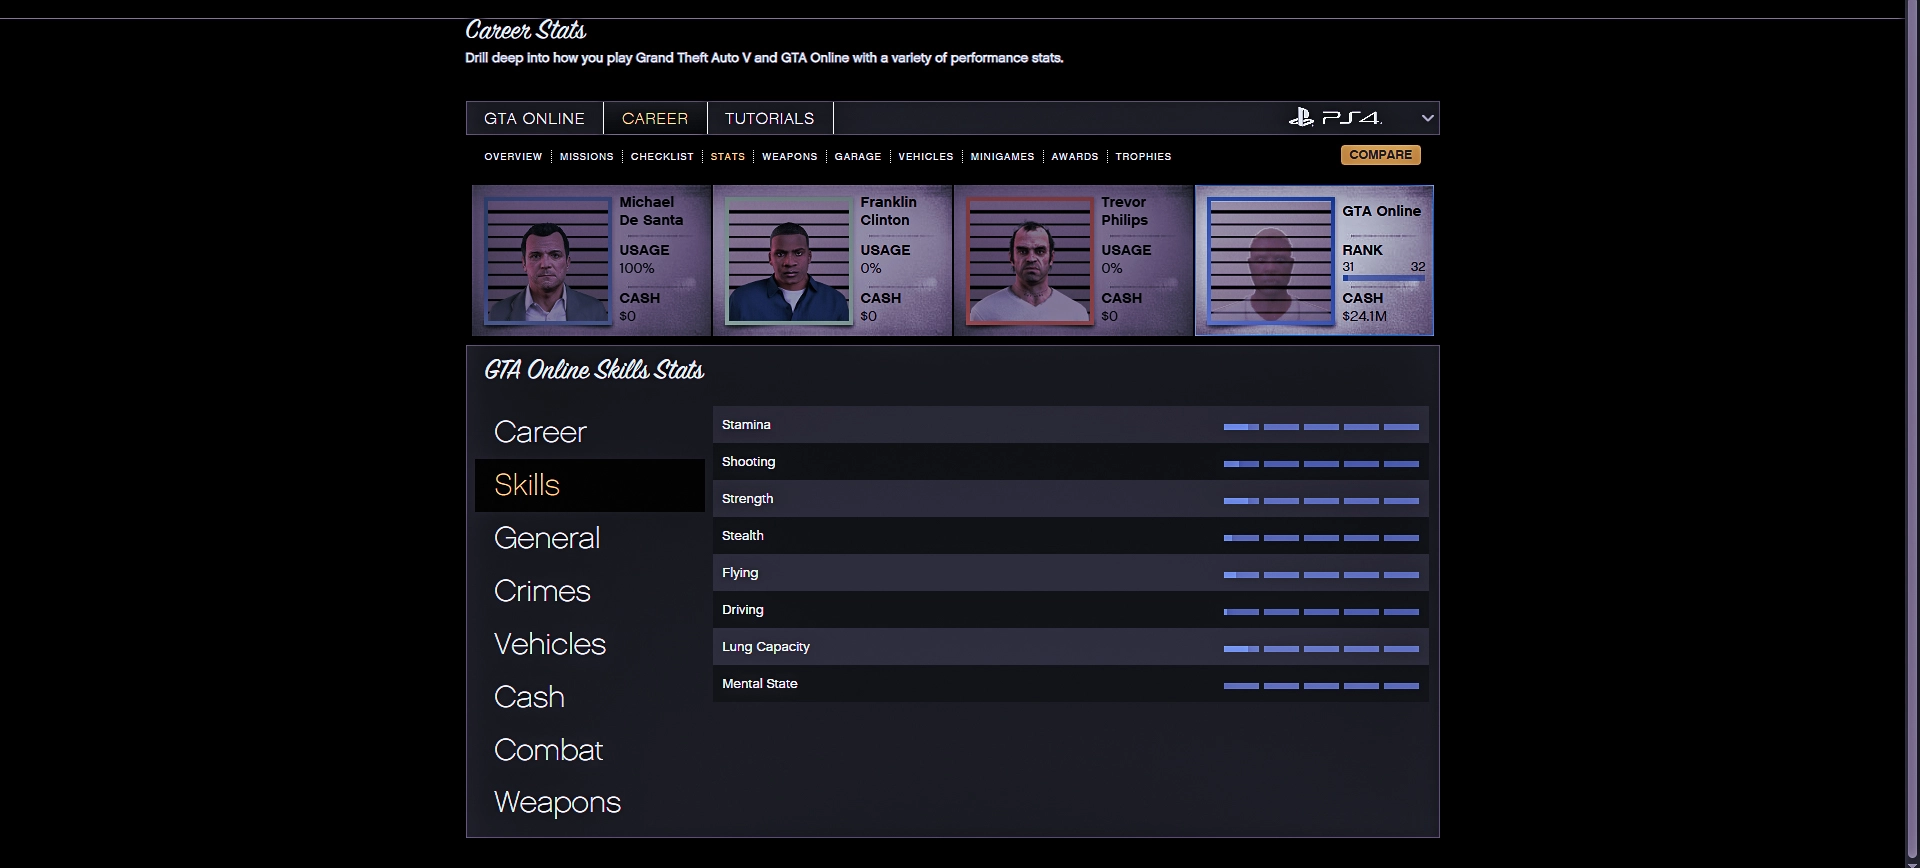Open the GARAGE submenu link

pos(857,157)
